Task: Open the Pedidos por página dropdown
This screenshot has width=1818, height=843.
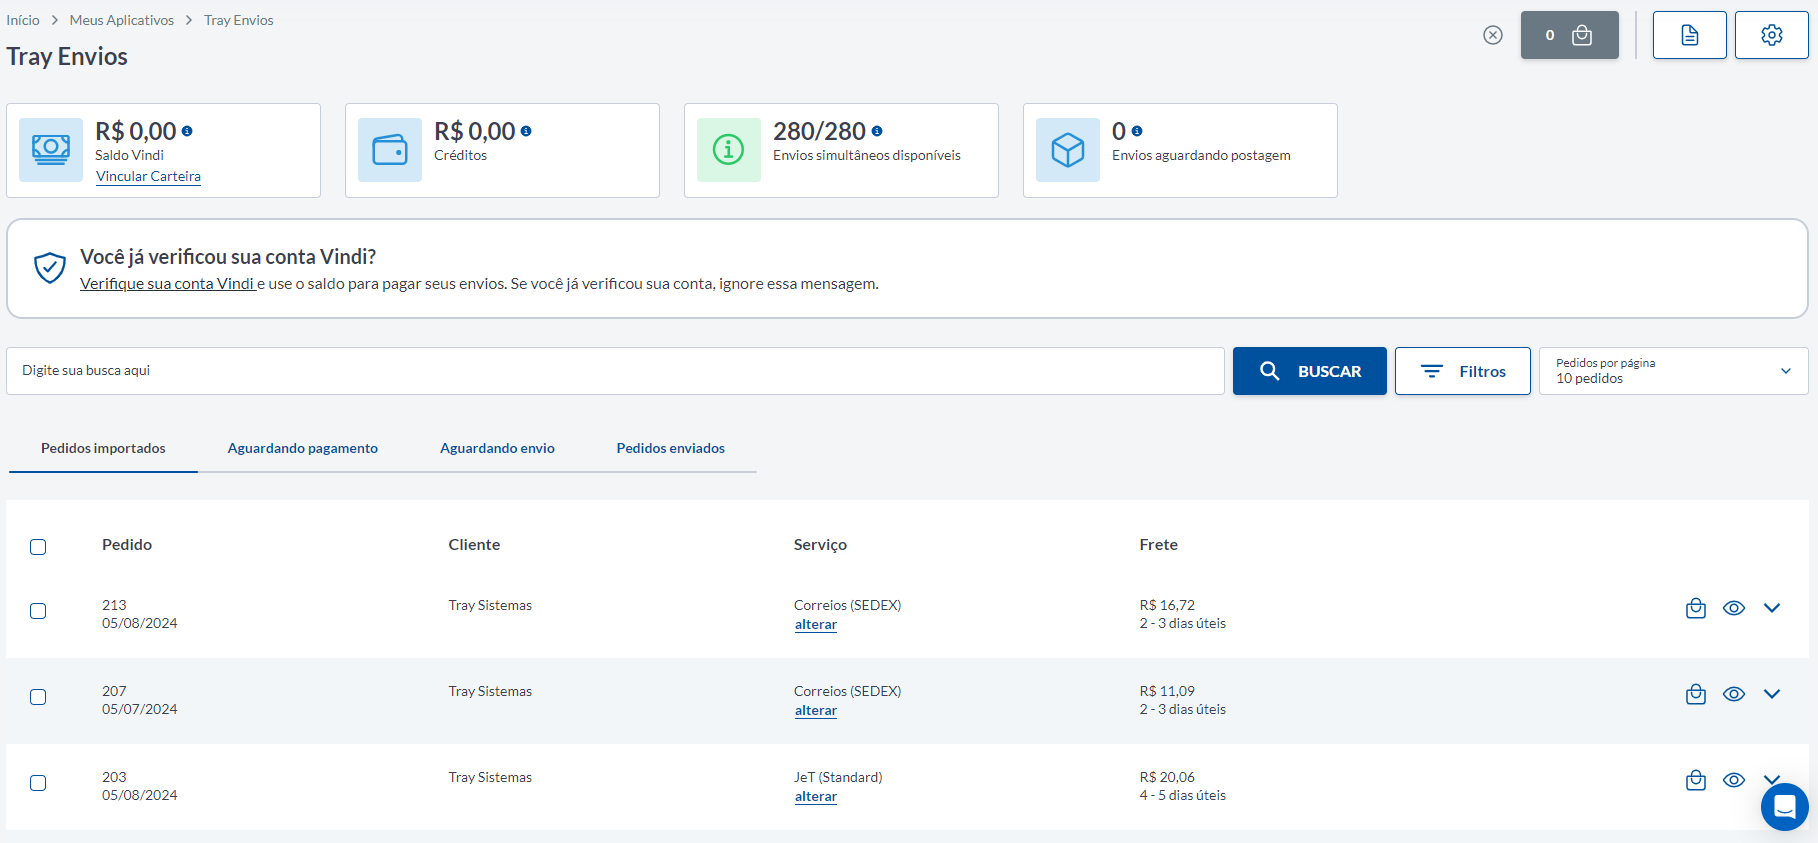Action: point(1673,371)
